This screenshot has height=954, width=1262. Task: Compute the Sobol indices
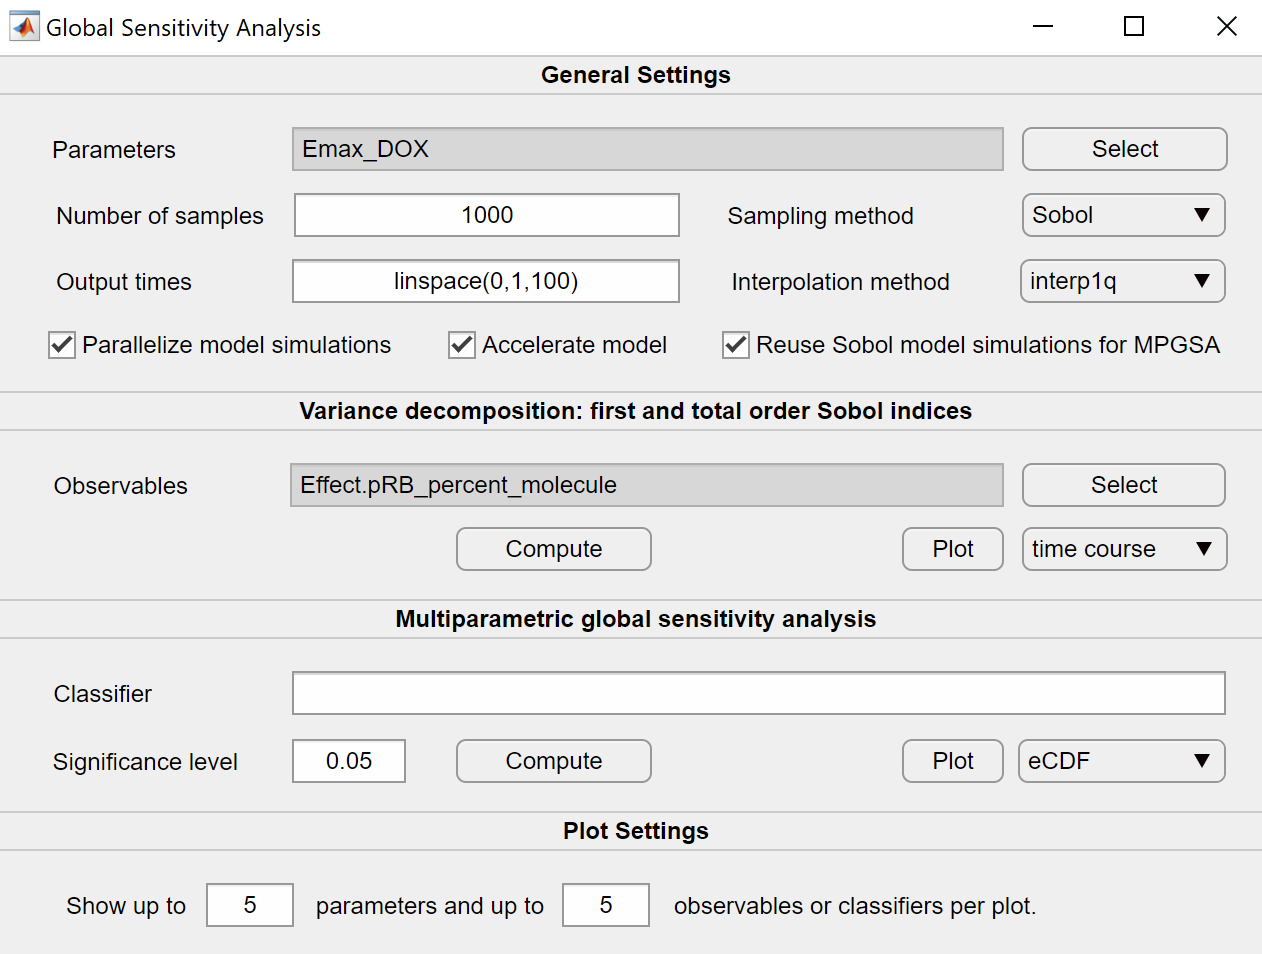(553, 549)
